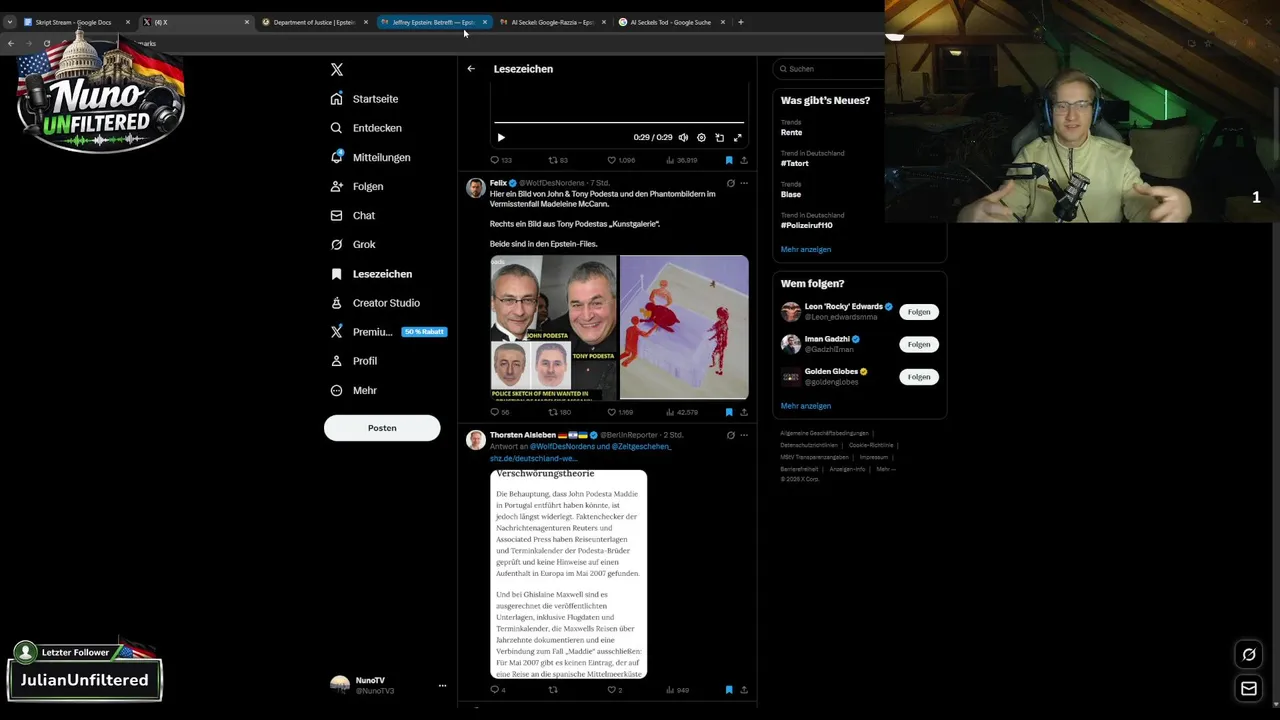The width and height of the screenshot is (1280, 720).
Task: Open Premium with 50% Rabatt badge
Action: (388, 332)
